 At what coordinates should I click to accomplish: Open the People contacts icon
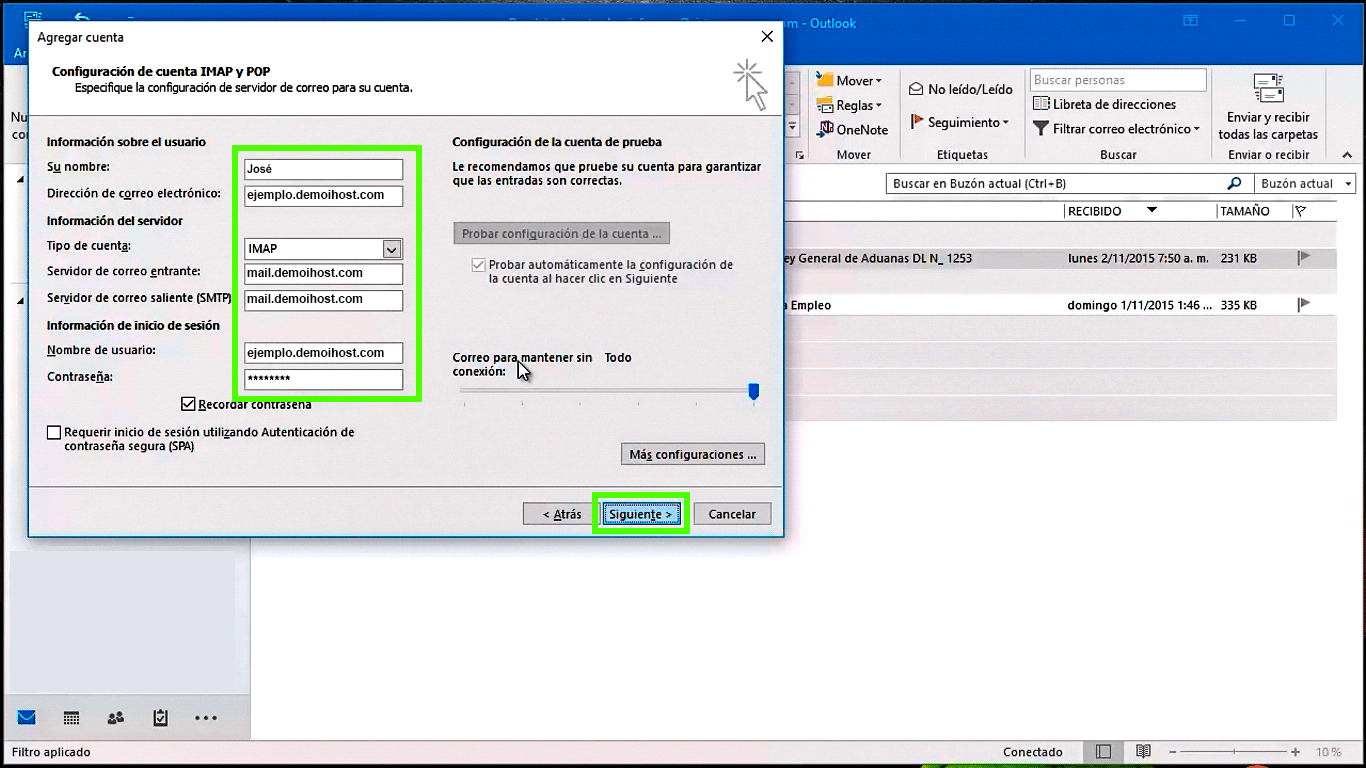[116, 718]
